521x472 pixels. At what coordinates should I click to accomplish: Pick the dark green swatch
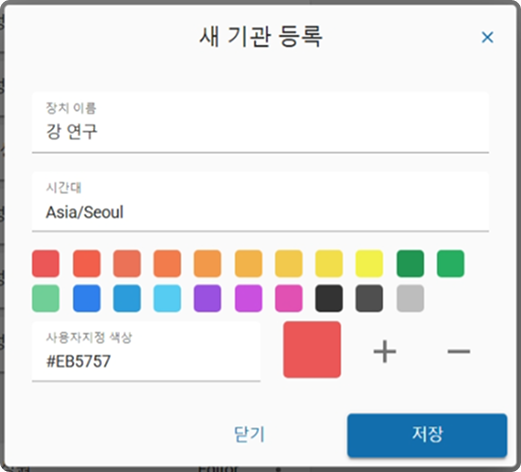click(x=410, y=263)
